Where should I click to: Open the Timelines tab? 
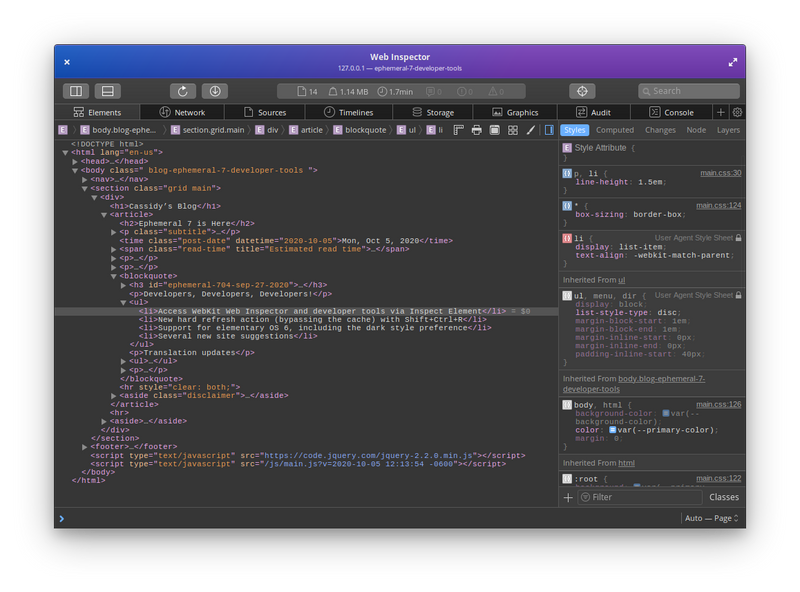coord(349,112)
